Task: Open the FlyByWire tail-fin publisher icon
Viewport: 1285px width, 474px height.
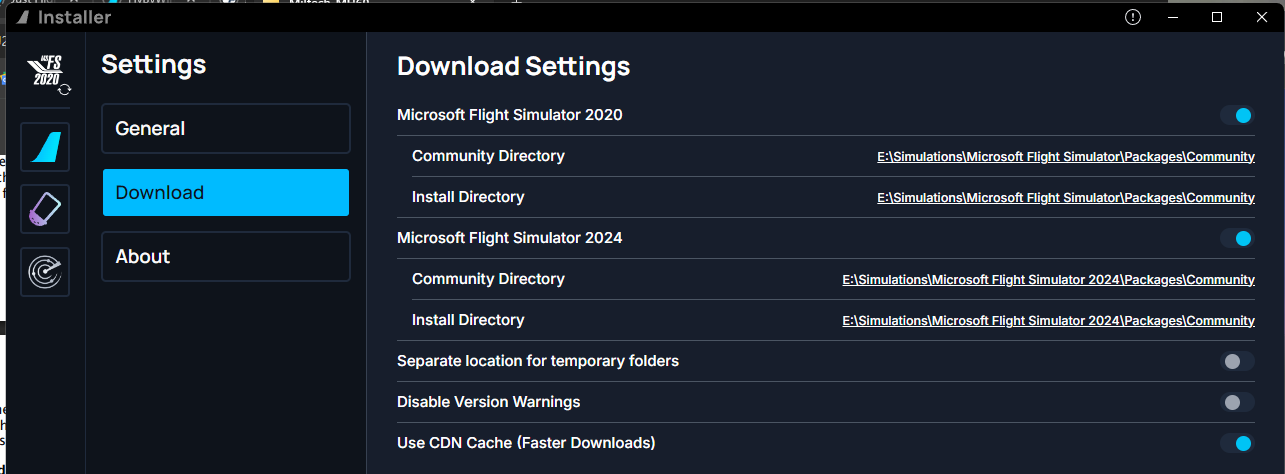Action: (46, 147)
